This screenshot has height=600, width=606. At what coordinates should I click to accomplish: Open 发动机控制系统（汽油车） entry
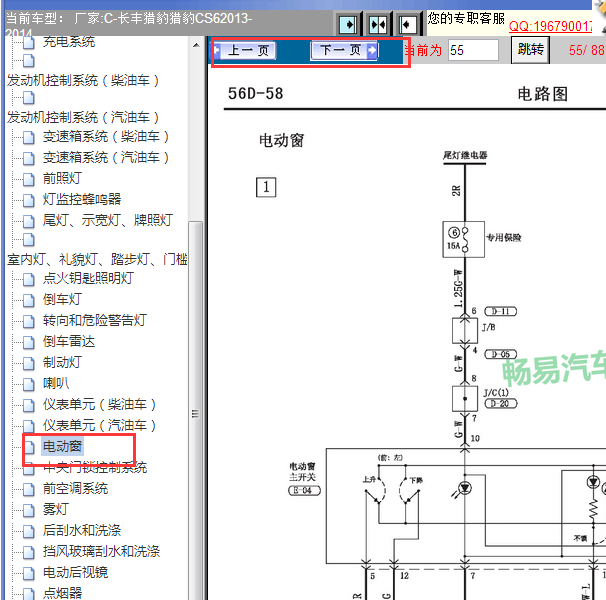pos(83,117)
